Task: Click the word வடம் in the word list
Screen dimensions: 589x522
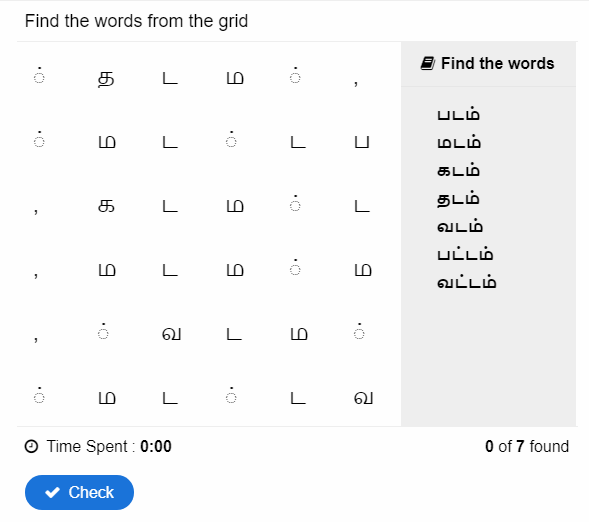Action: (x=460, y=226)
